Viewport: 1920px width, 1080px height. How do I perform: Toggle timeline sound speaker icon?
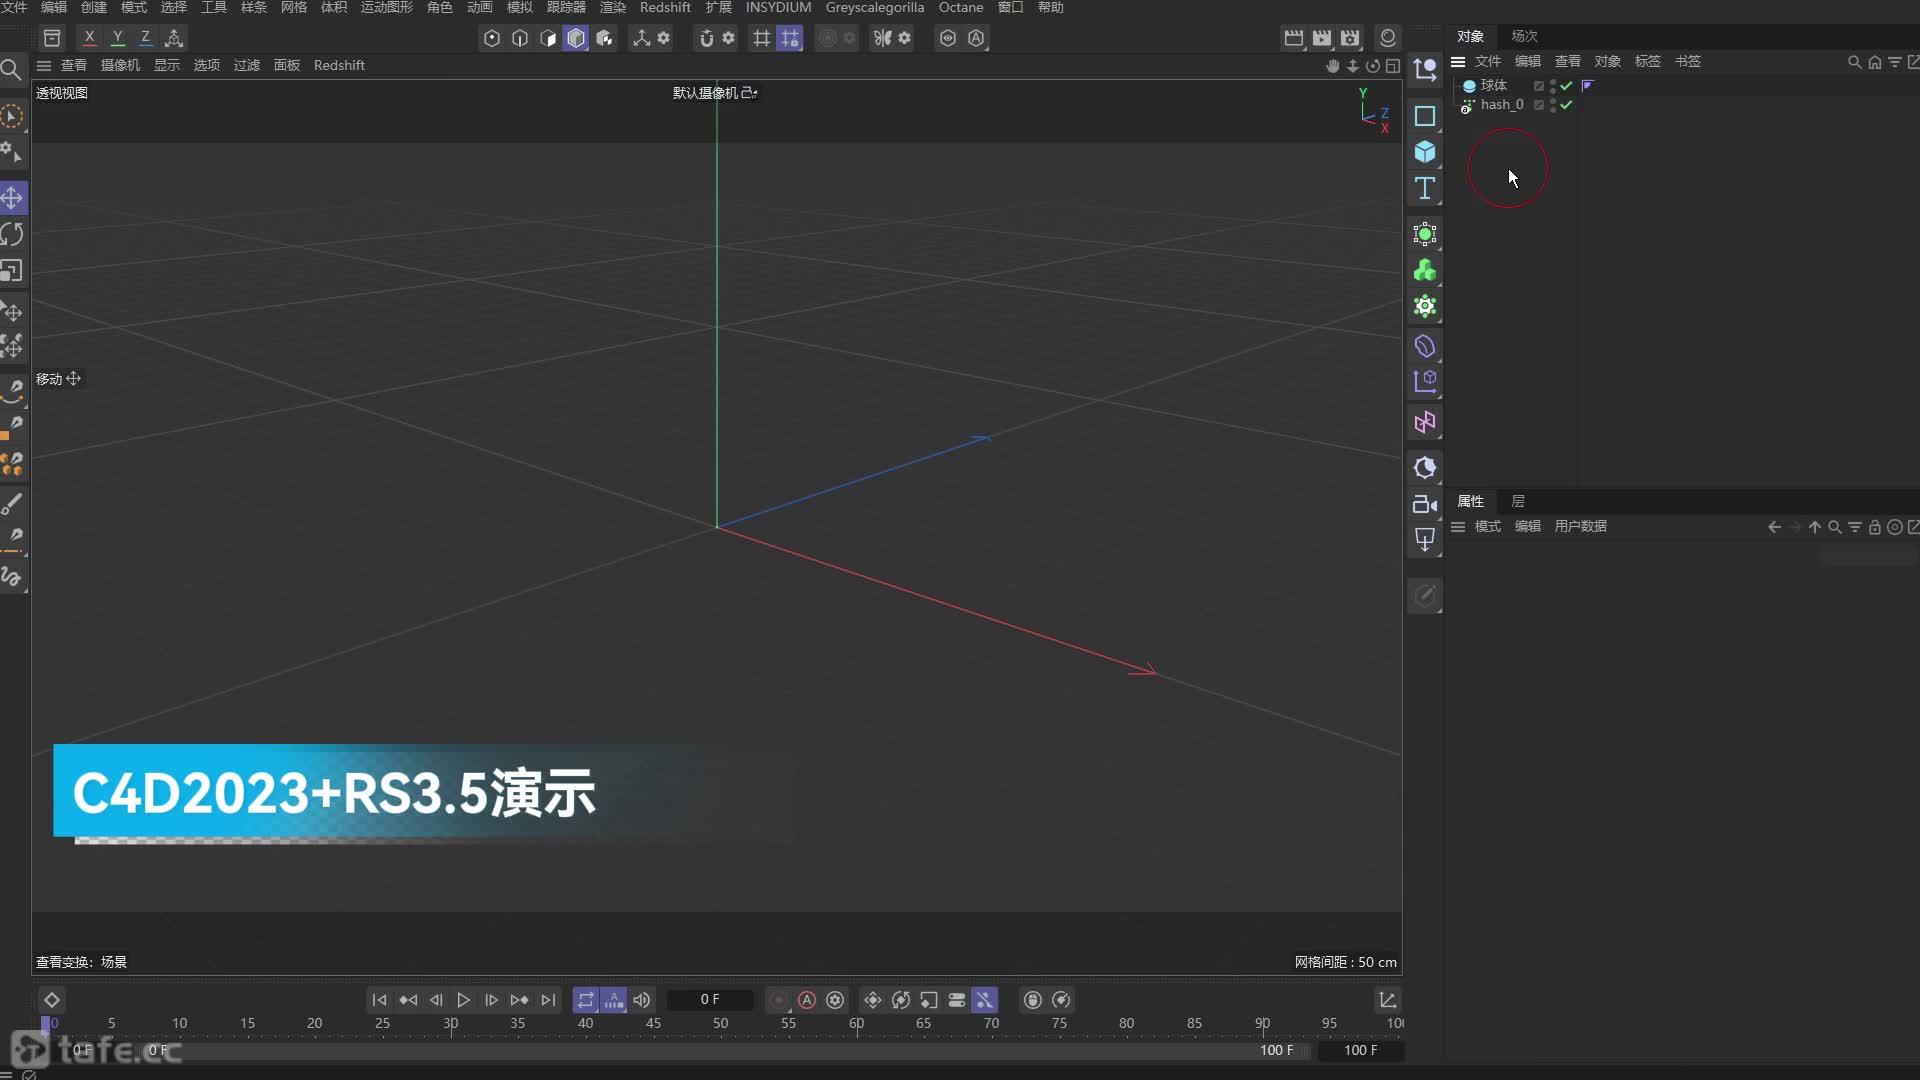[642, 1000]
